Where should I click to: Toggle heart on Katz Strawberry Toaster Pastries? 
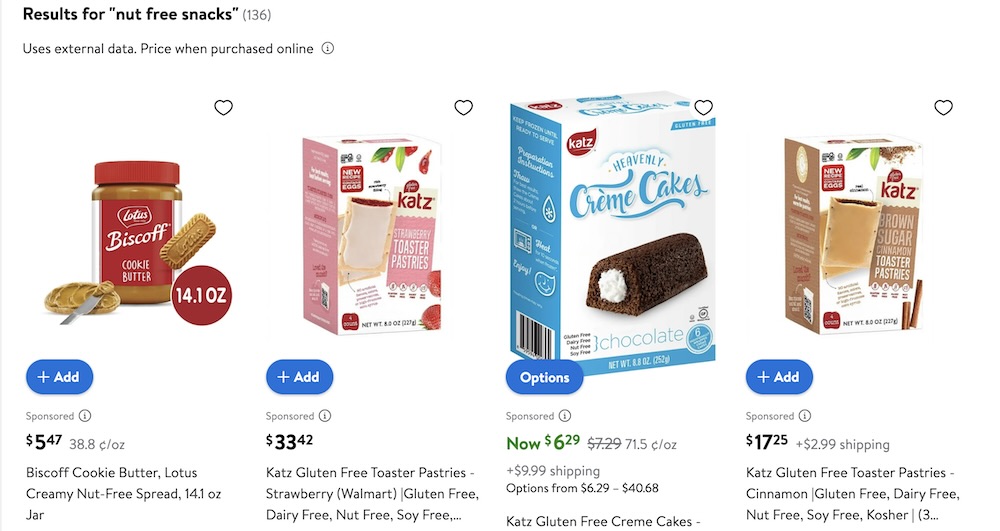pyautogui.click(x=463, y=108)
